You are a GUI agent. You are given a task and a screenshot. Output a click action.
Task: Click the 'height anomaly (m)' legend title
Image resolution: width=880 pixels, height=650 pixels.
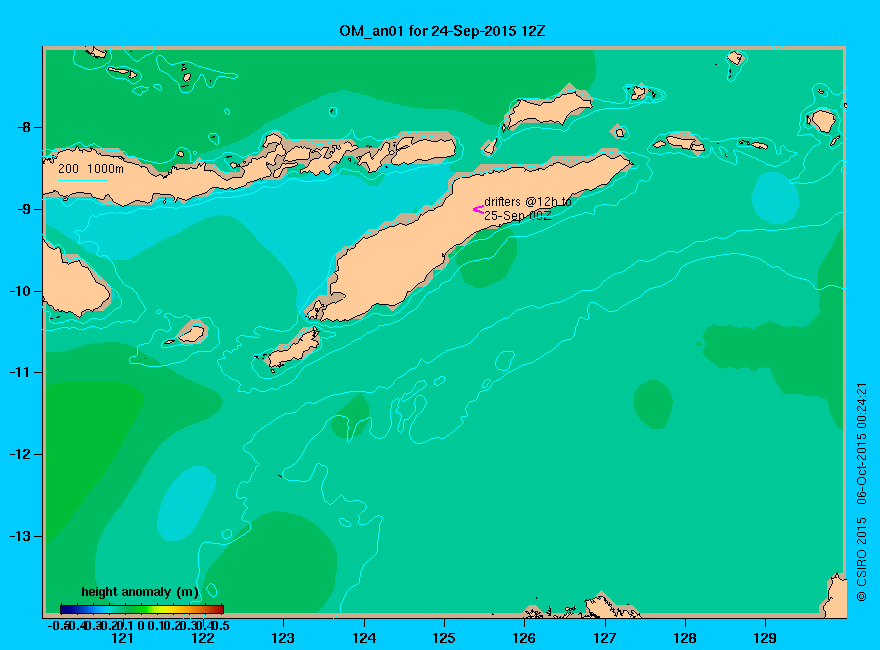[140, 592]
